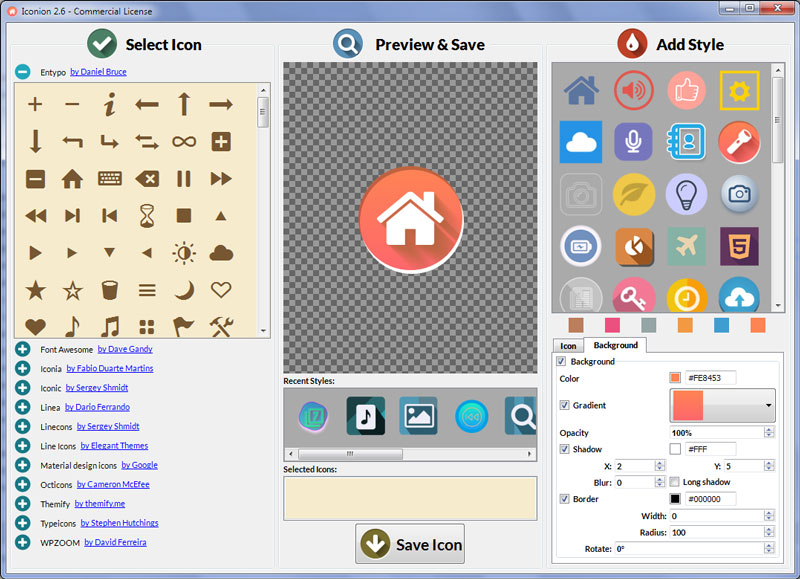Viewport: 800px width, 579px height.
Task: Apply the microphone style preset
Action: pos(634,142)
